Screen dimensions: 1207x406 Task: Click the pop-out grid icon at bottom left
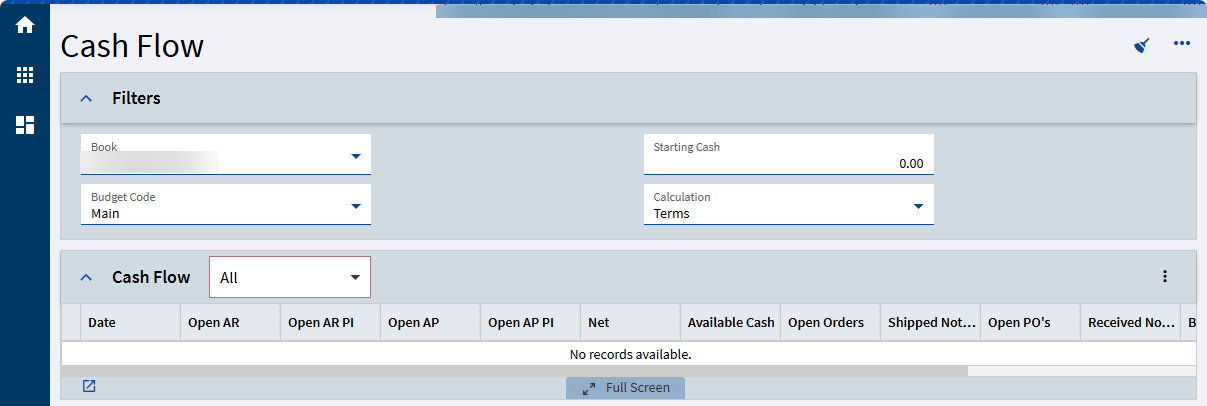(89, 386)
